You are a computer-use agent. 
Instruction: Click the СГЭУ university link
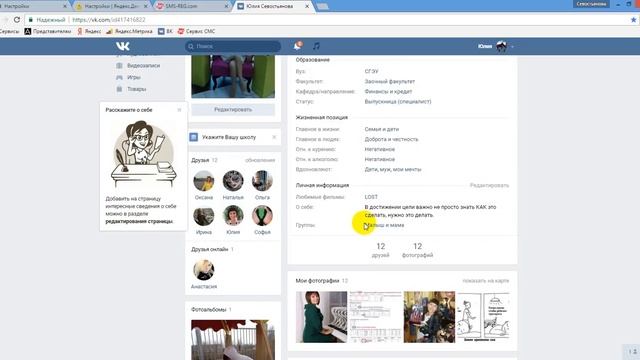[x=371, y=71]
